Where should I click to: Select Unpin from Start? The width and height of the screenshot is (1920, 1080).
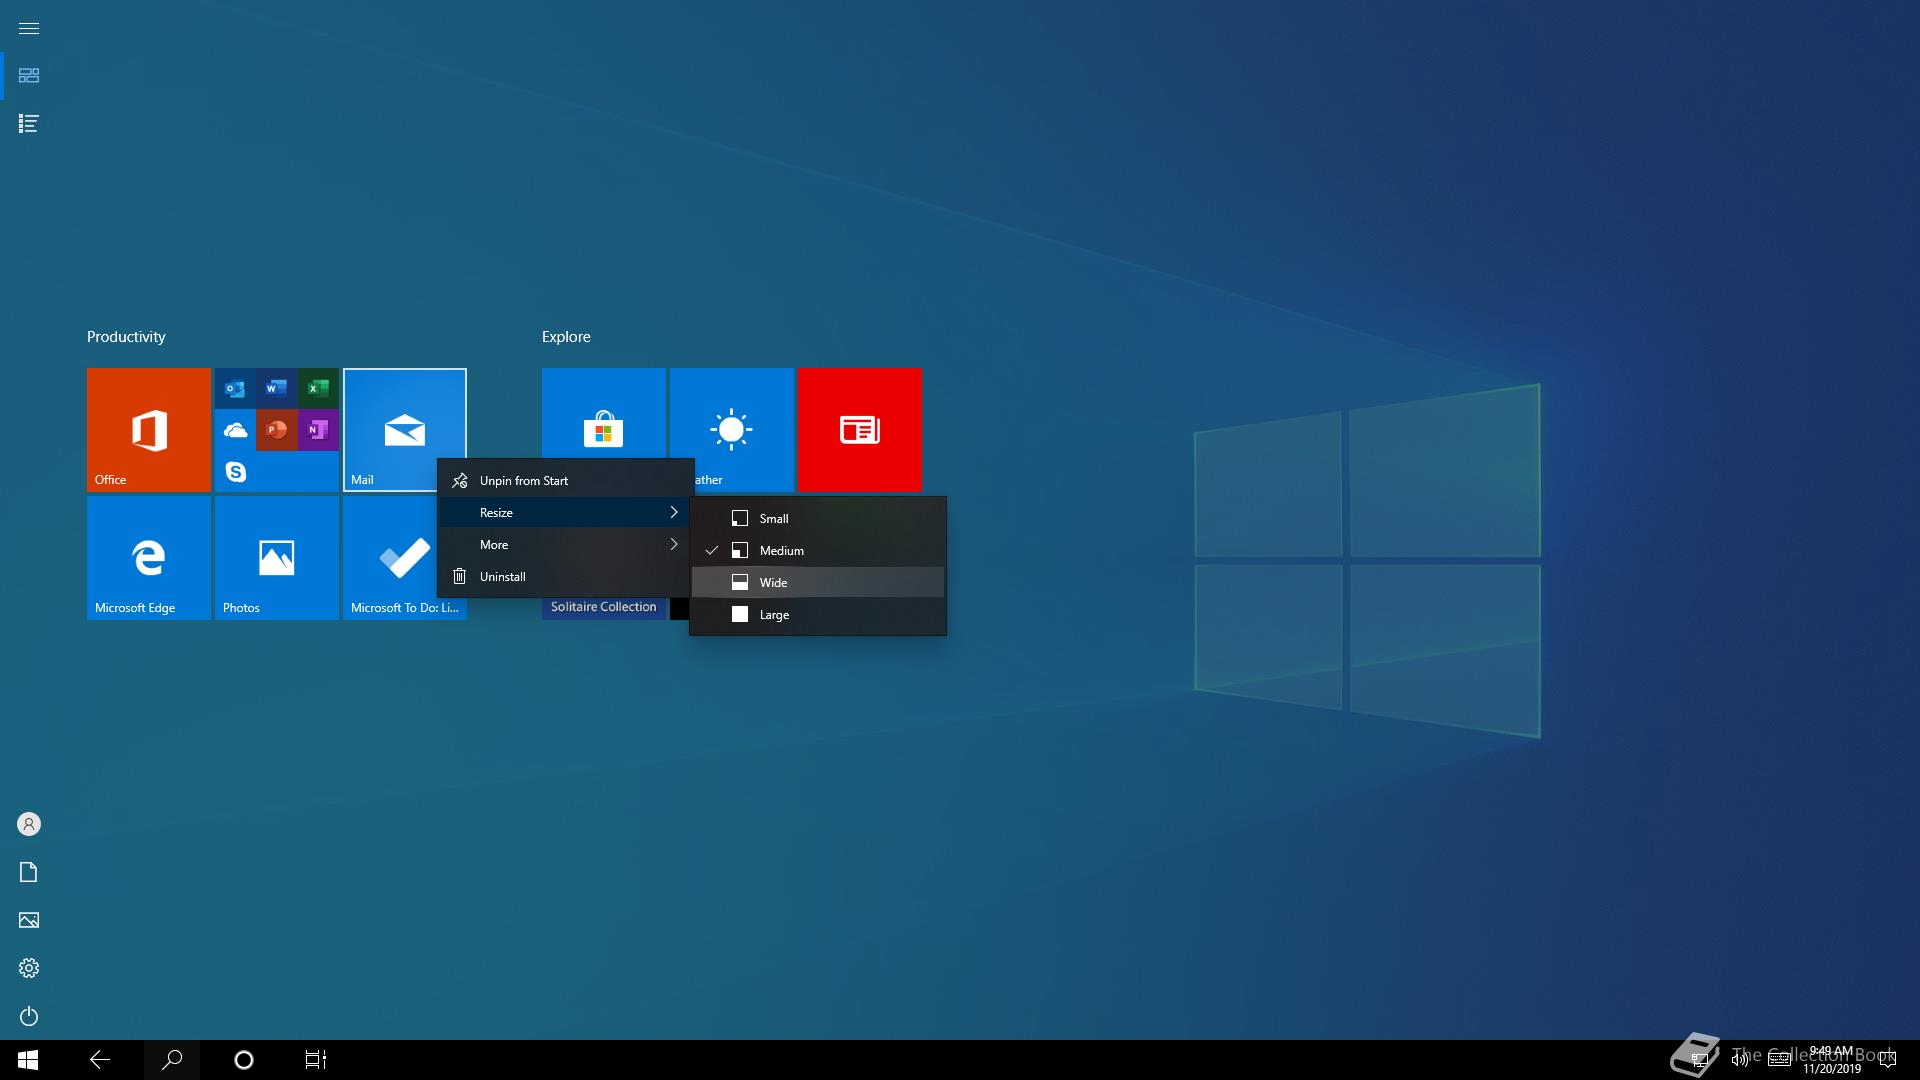[x=566, y=481]
